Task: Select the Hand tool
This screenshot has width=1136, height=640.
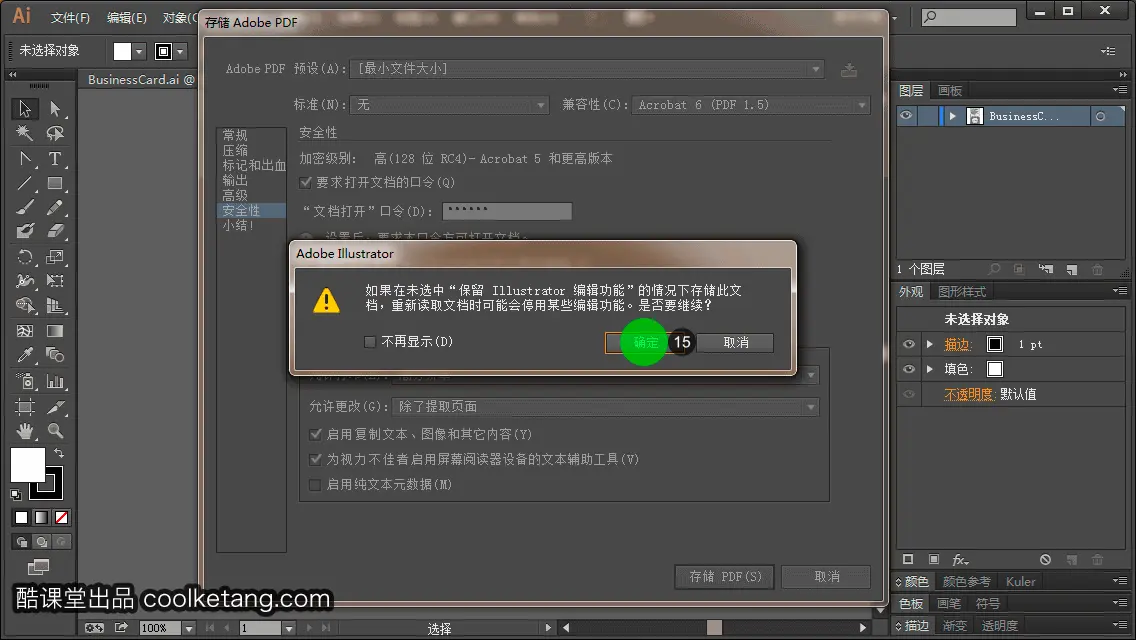Action: (x=25, y=431)
